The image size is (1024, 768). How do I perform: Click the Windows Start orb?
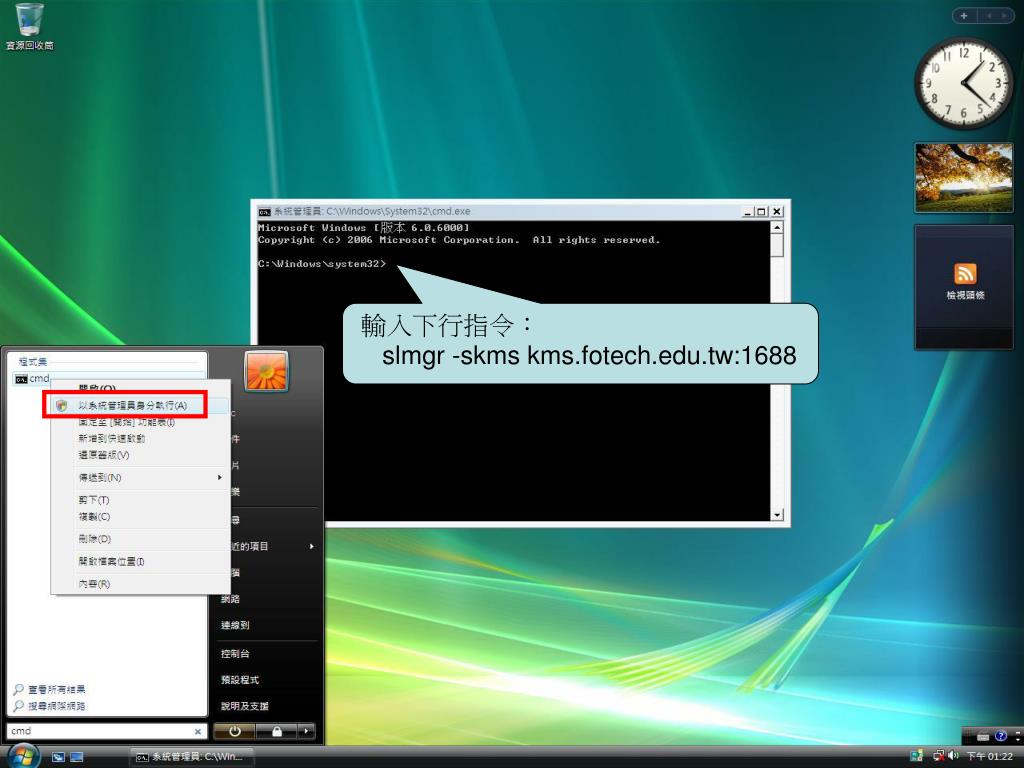(22, 756)
